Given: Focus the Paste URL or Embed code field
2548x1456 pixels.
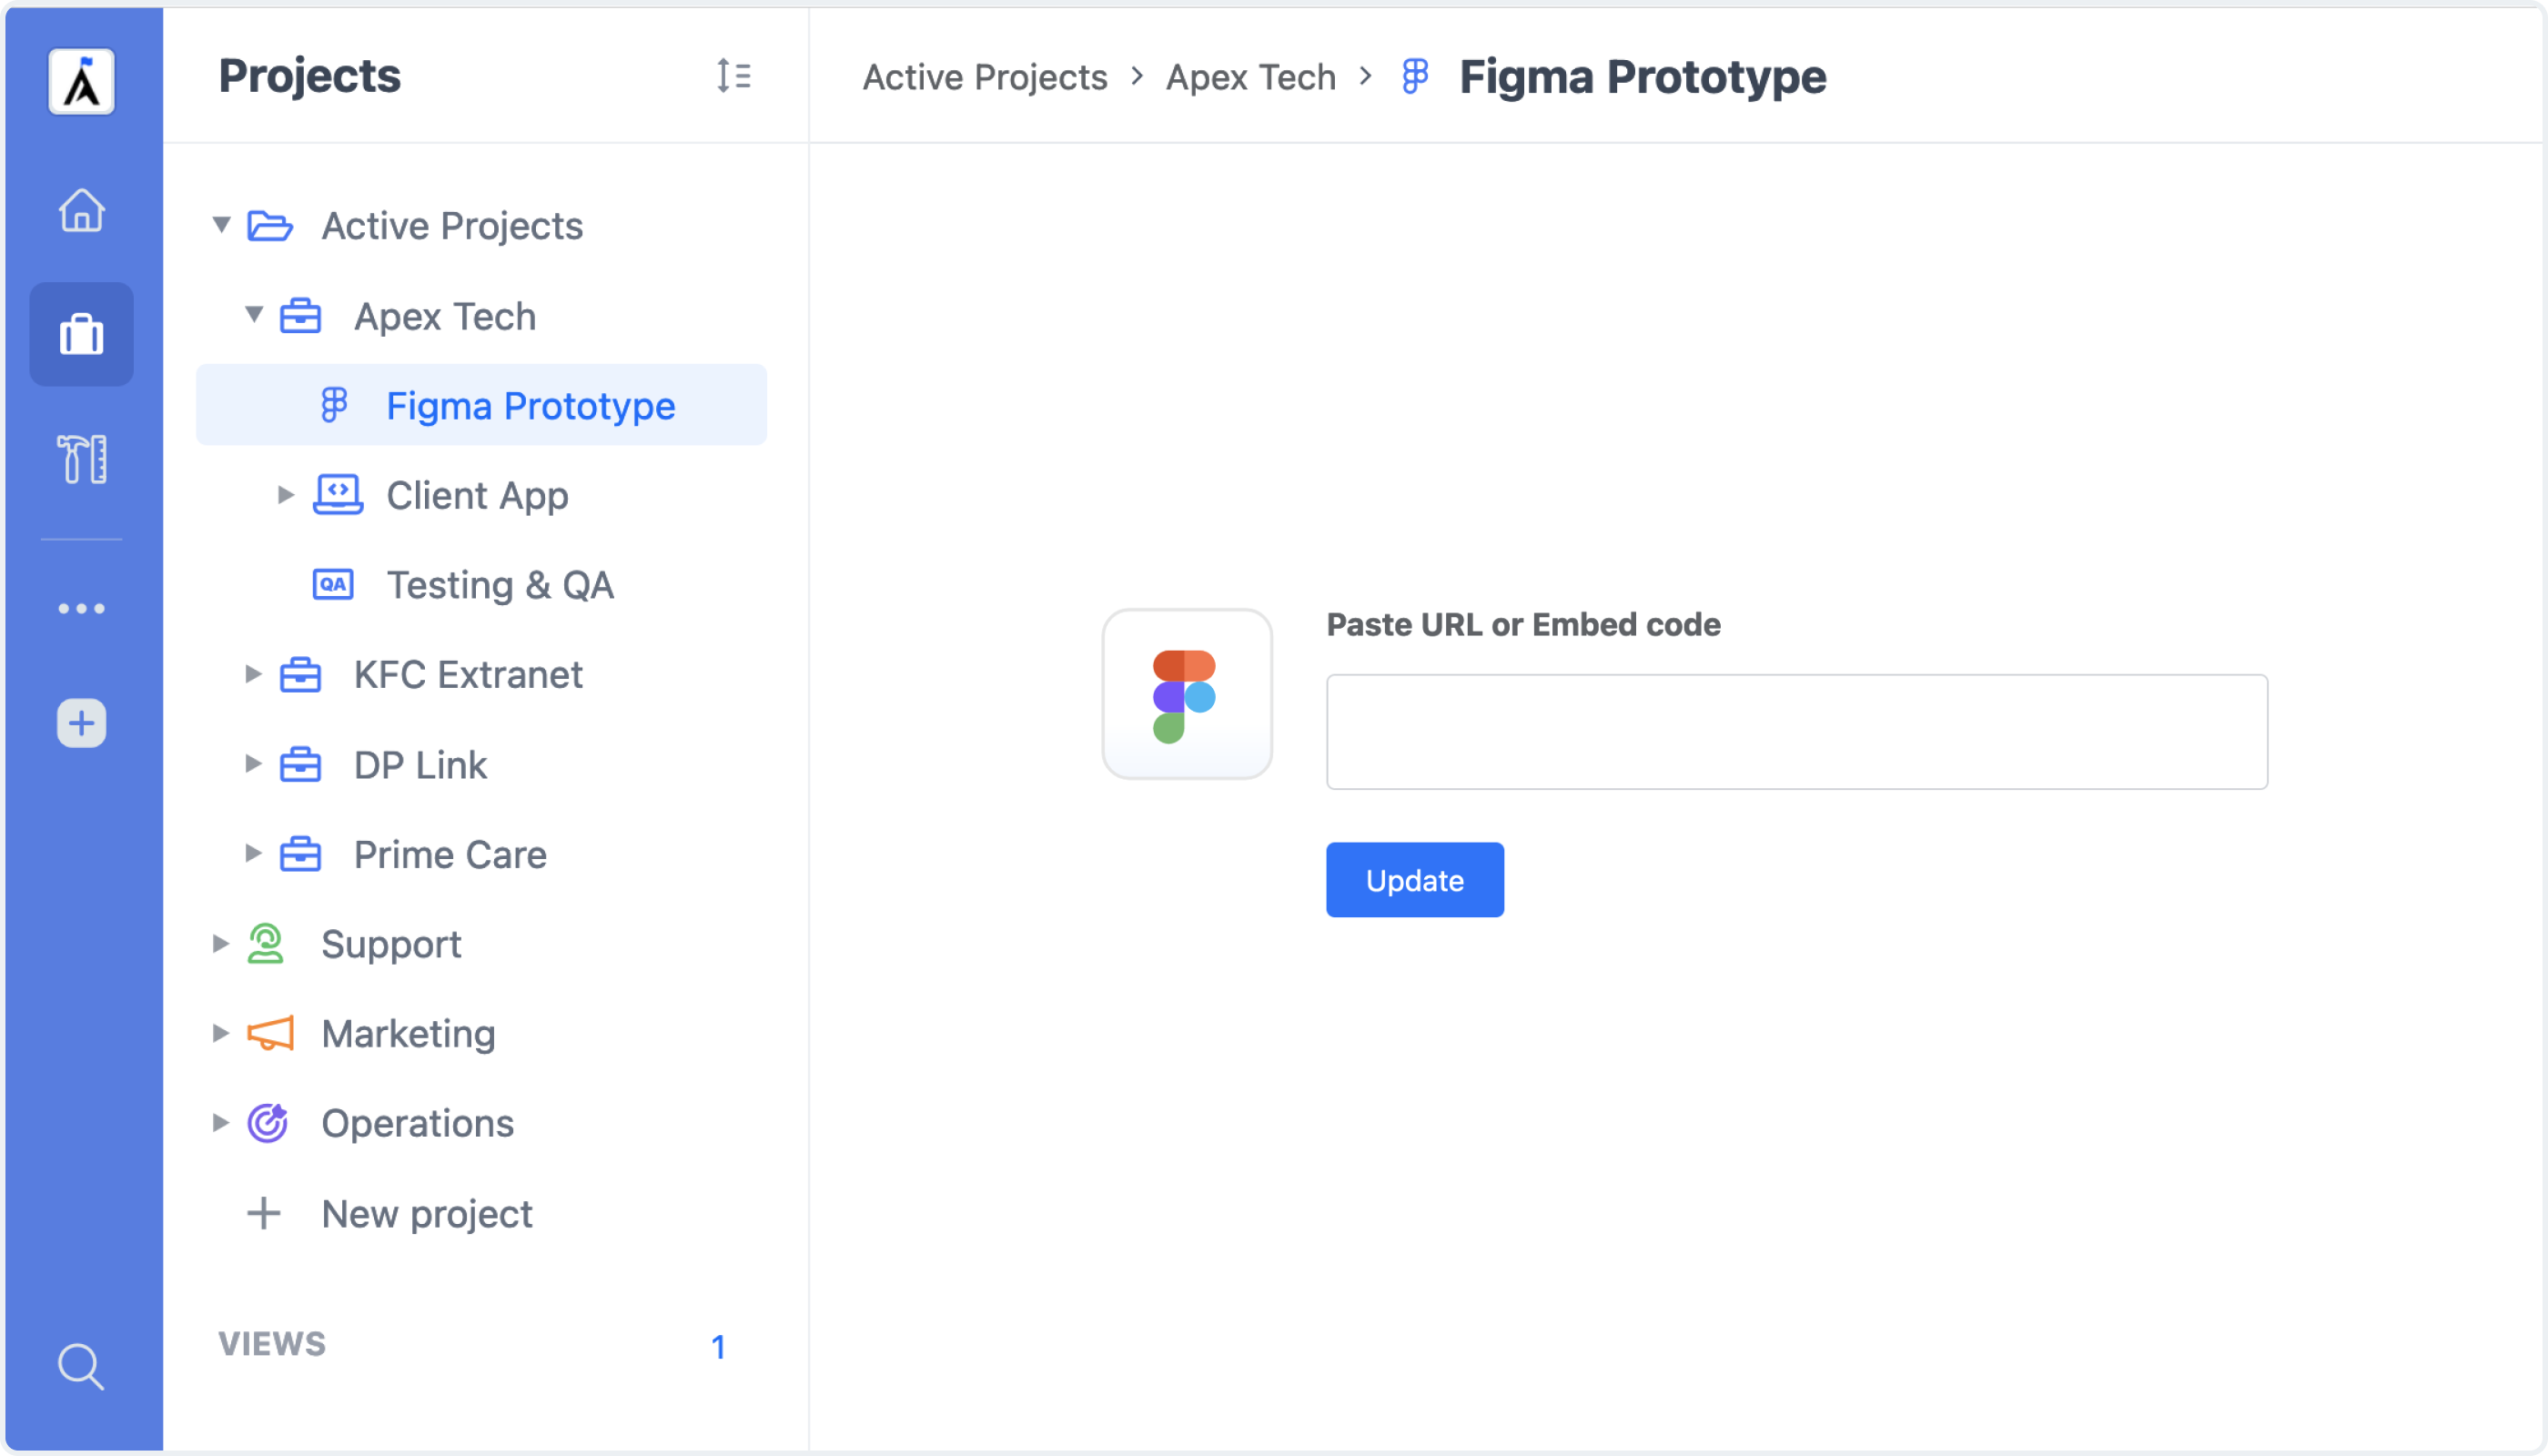Looking at the screenshot, I should tap(1796, 732).
